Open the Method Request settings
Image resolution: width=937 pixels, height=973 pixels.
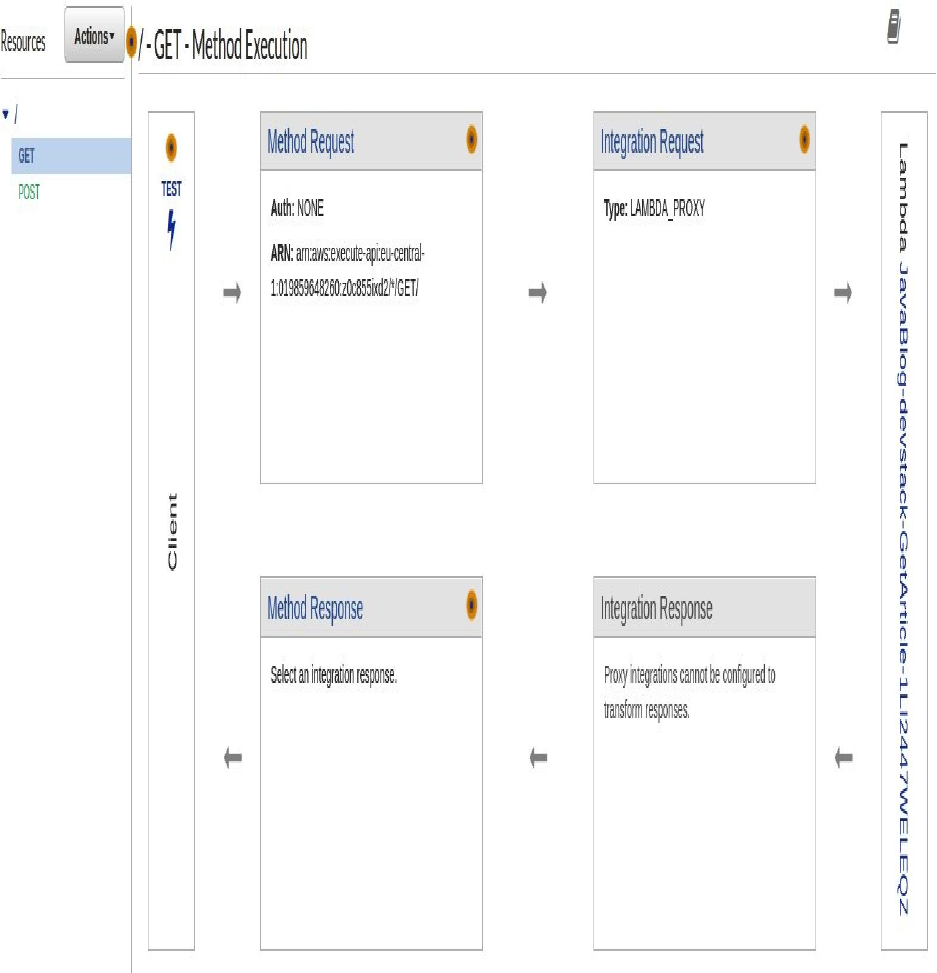tap(310, 142)
